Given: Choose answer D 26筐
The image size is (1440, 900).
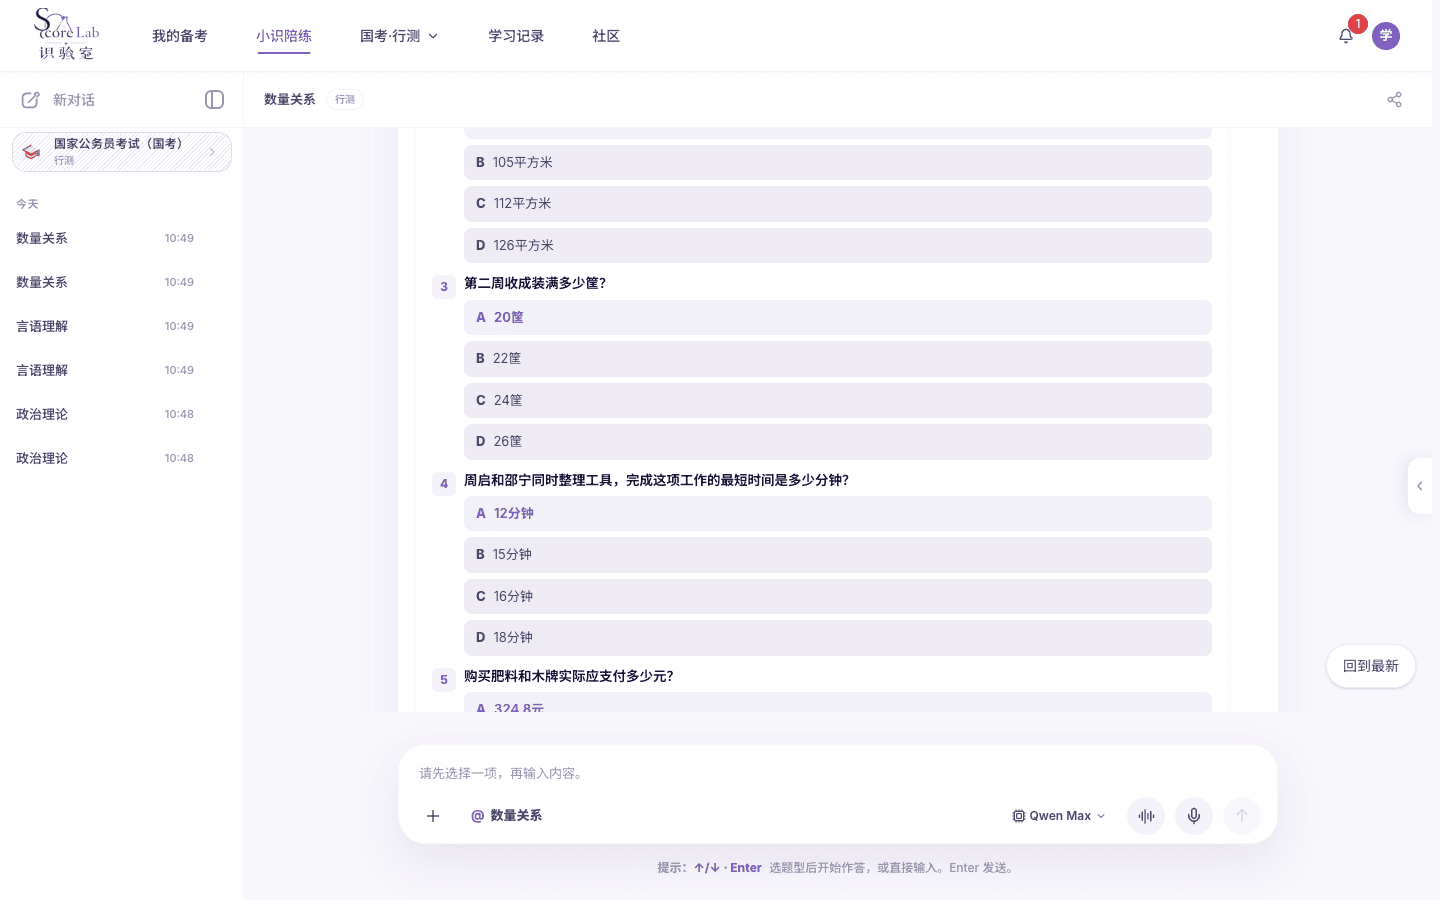Looking at the screenshot, I should (x=838, y=442).
